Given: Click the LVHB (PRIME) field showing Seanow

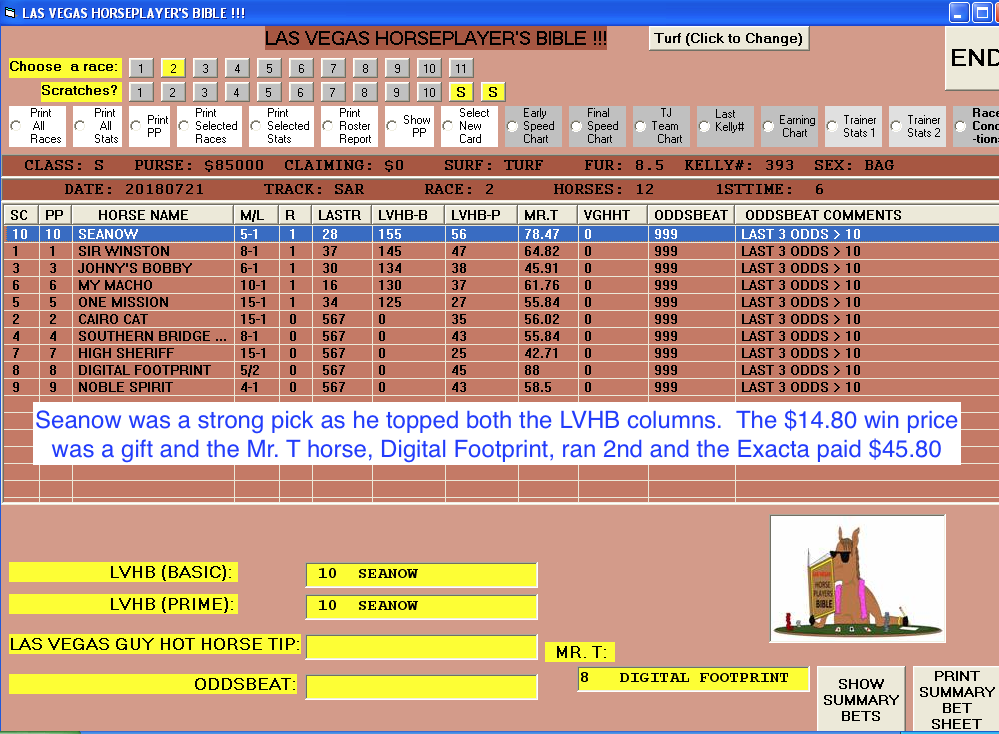Looking at the screenshot, I should [x=422, y=606].
